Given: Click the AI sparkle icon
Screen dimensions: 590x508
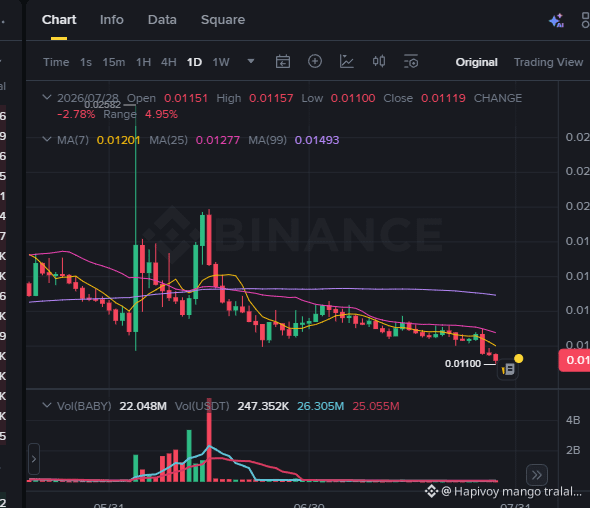Looking at the screenshot, I should [x=557, y=20].
